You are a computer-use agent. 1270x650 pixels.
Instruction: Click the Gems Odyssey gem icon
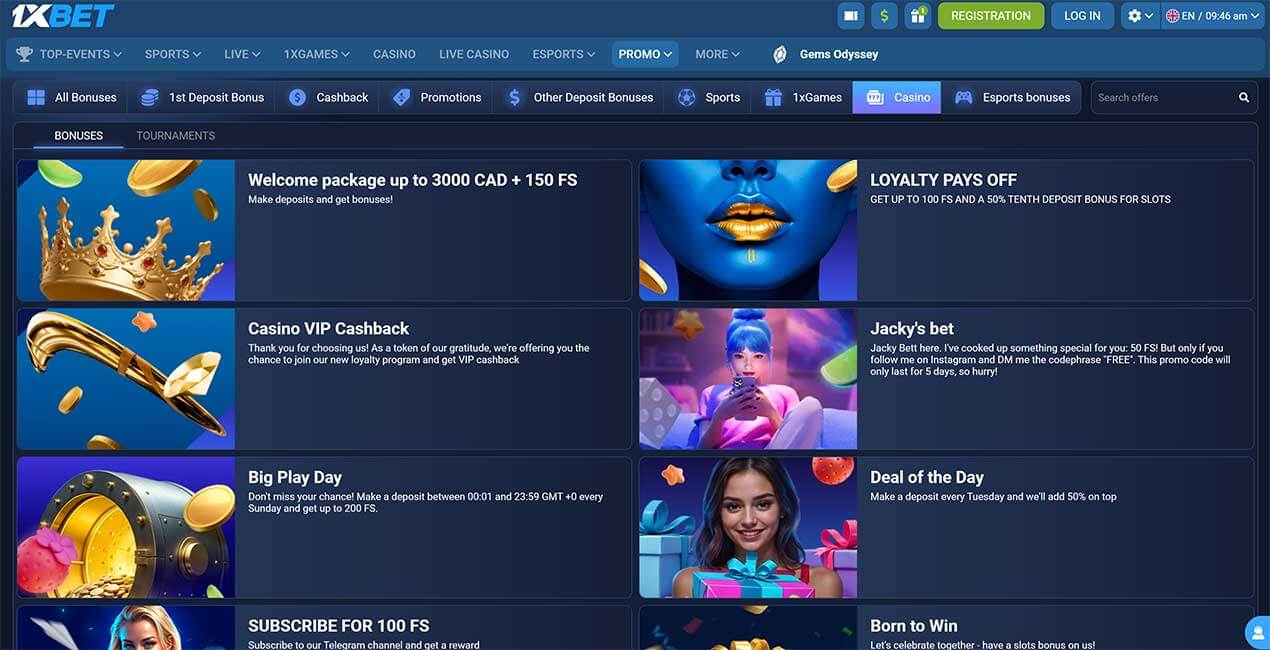[x=780, y=54]
